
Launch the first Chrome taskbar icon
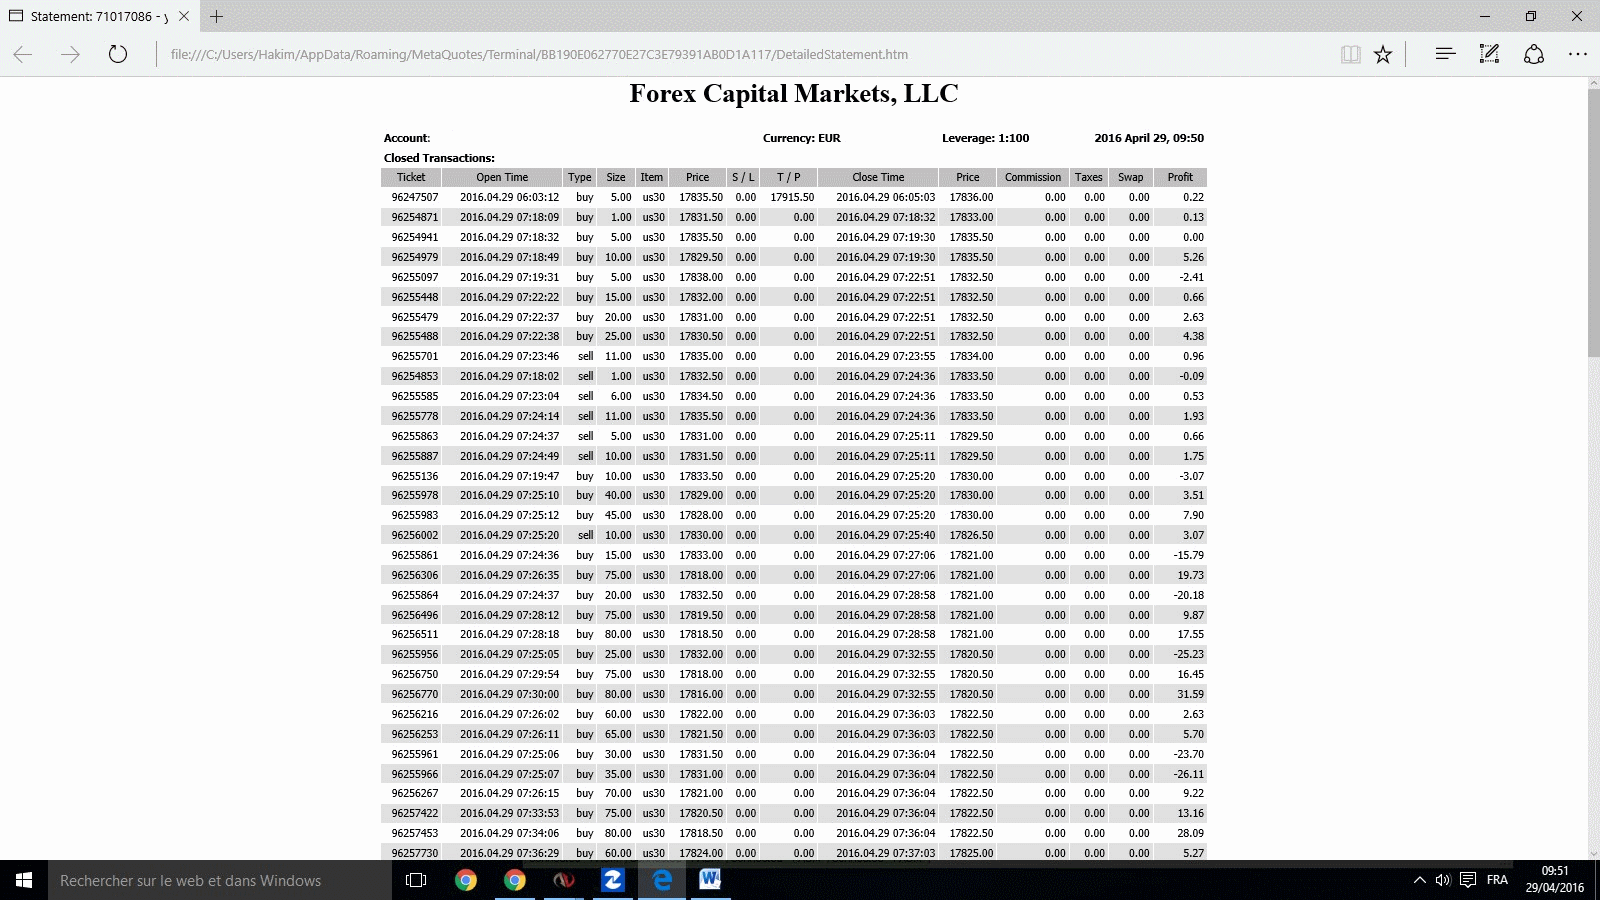[x=466, y=880]
